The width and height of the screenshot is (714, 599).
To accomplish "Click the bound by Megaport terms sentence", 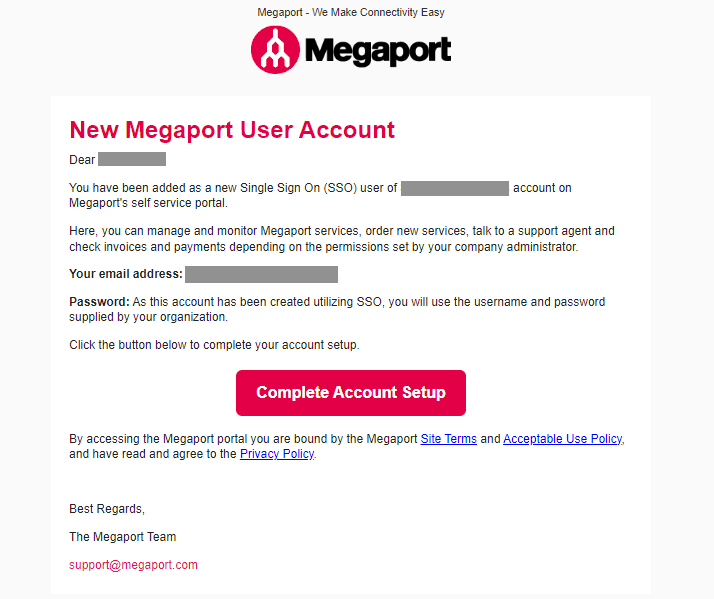I will tap(347, 446).
